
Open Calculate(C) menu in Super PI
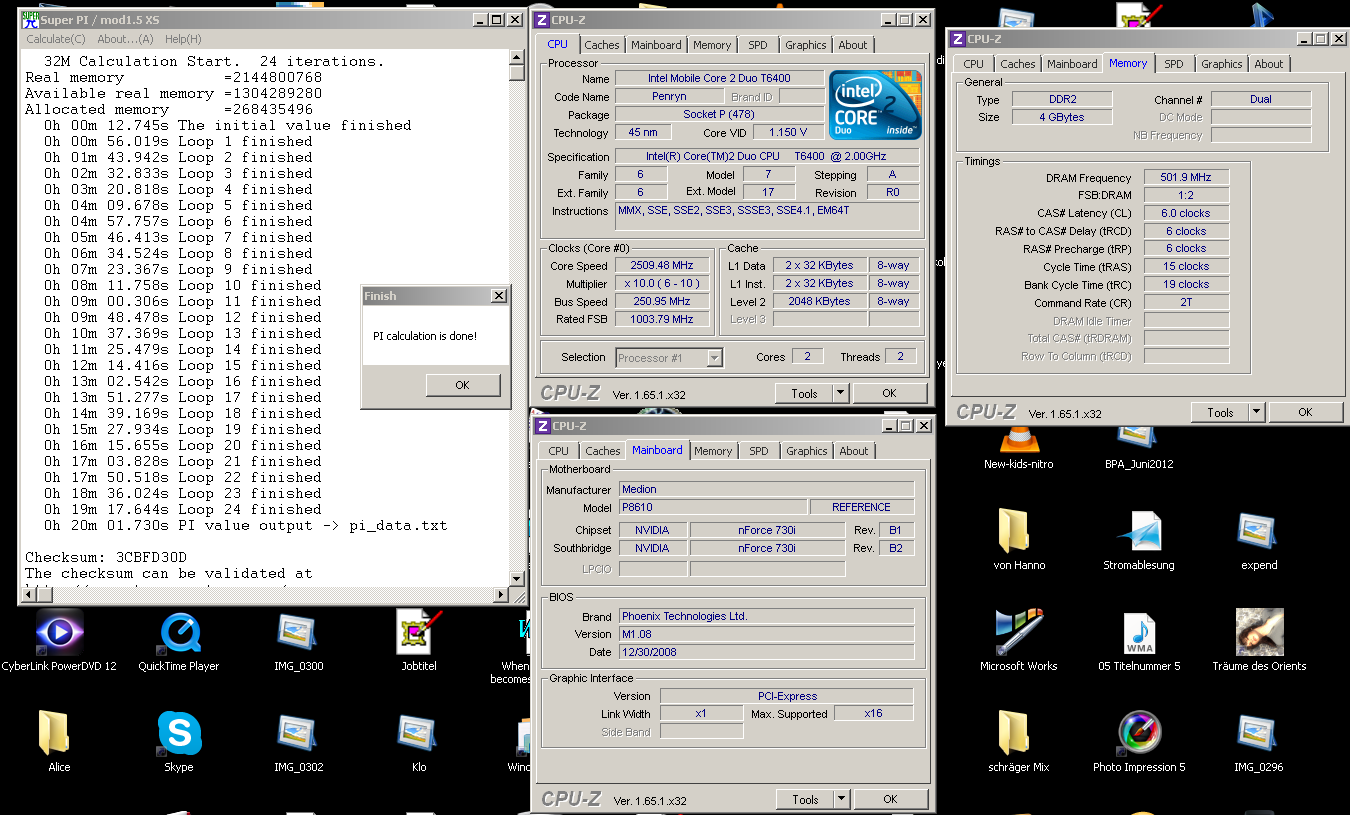tap(56, 39)
